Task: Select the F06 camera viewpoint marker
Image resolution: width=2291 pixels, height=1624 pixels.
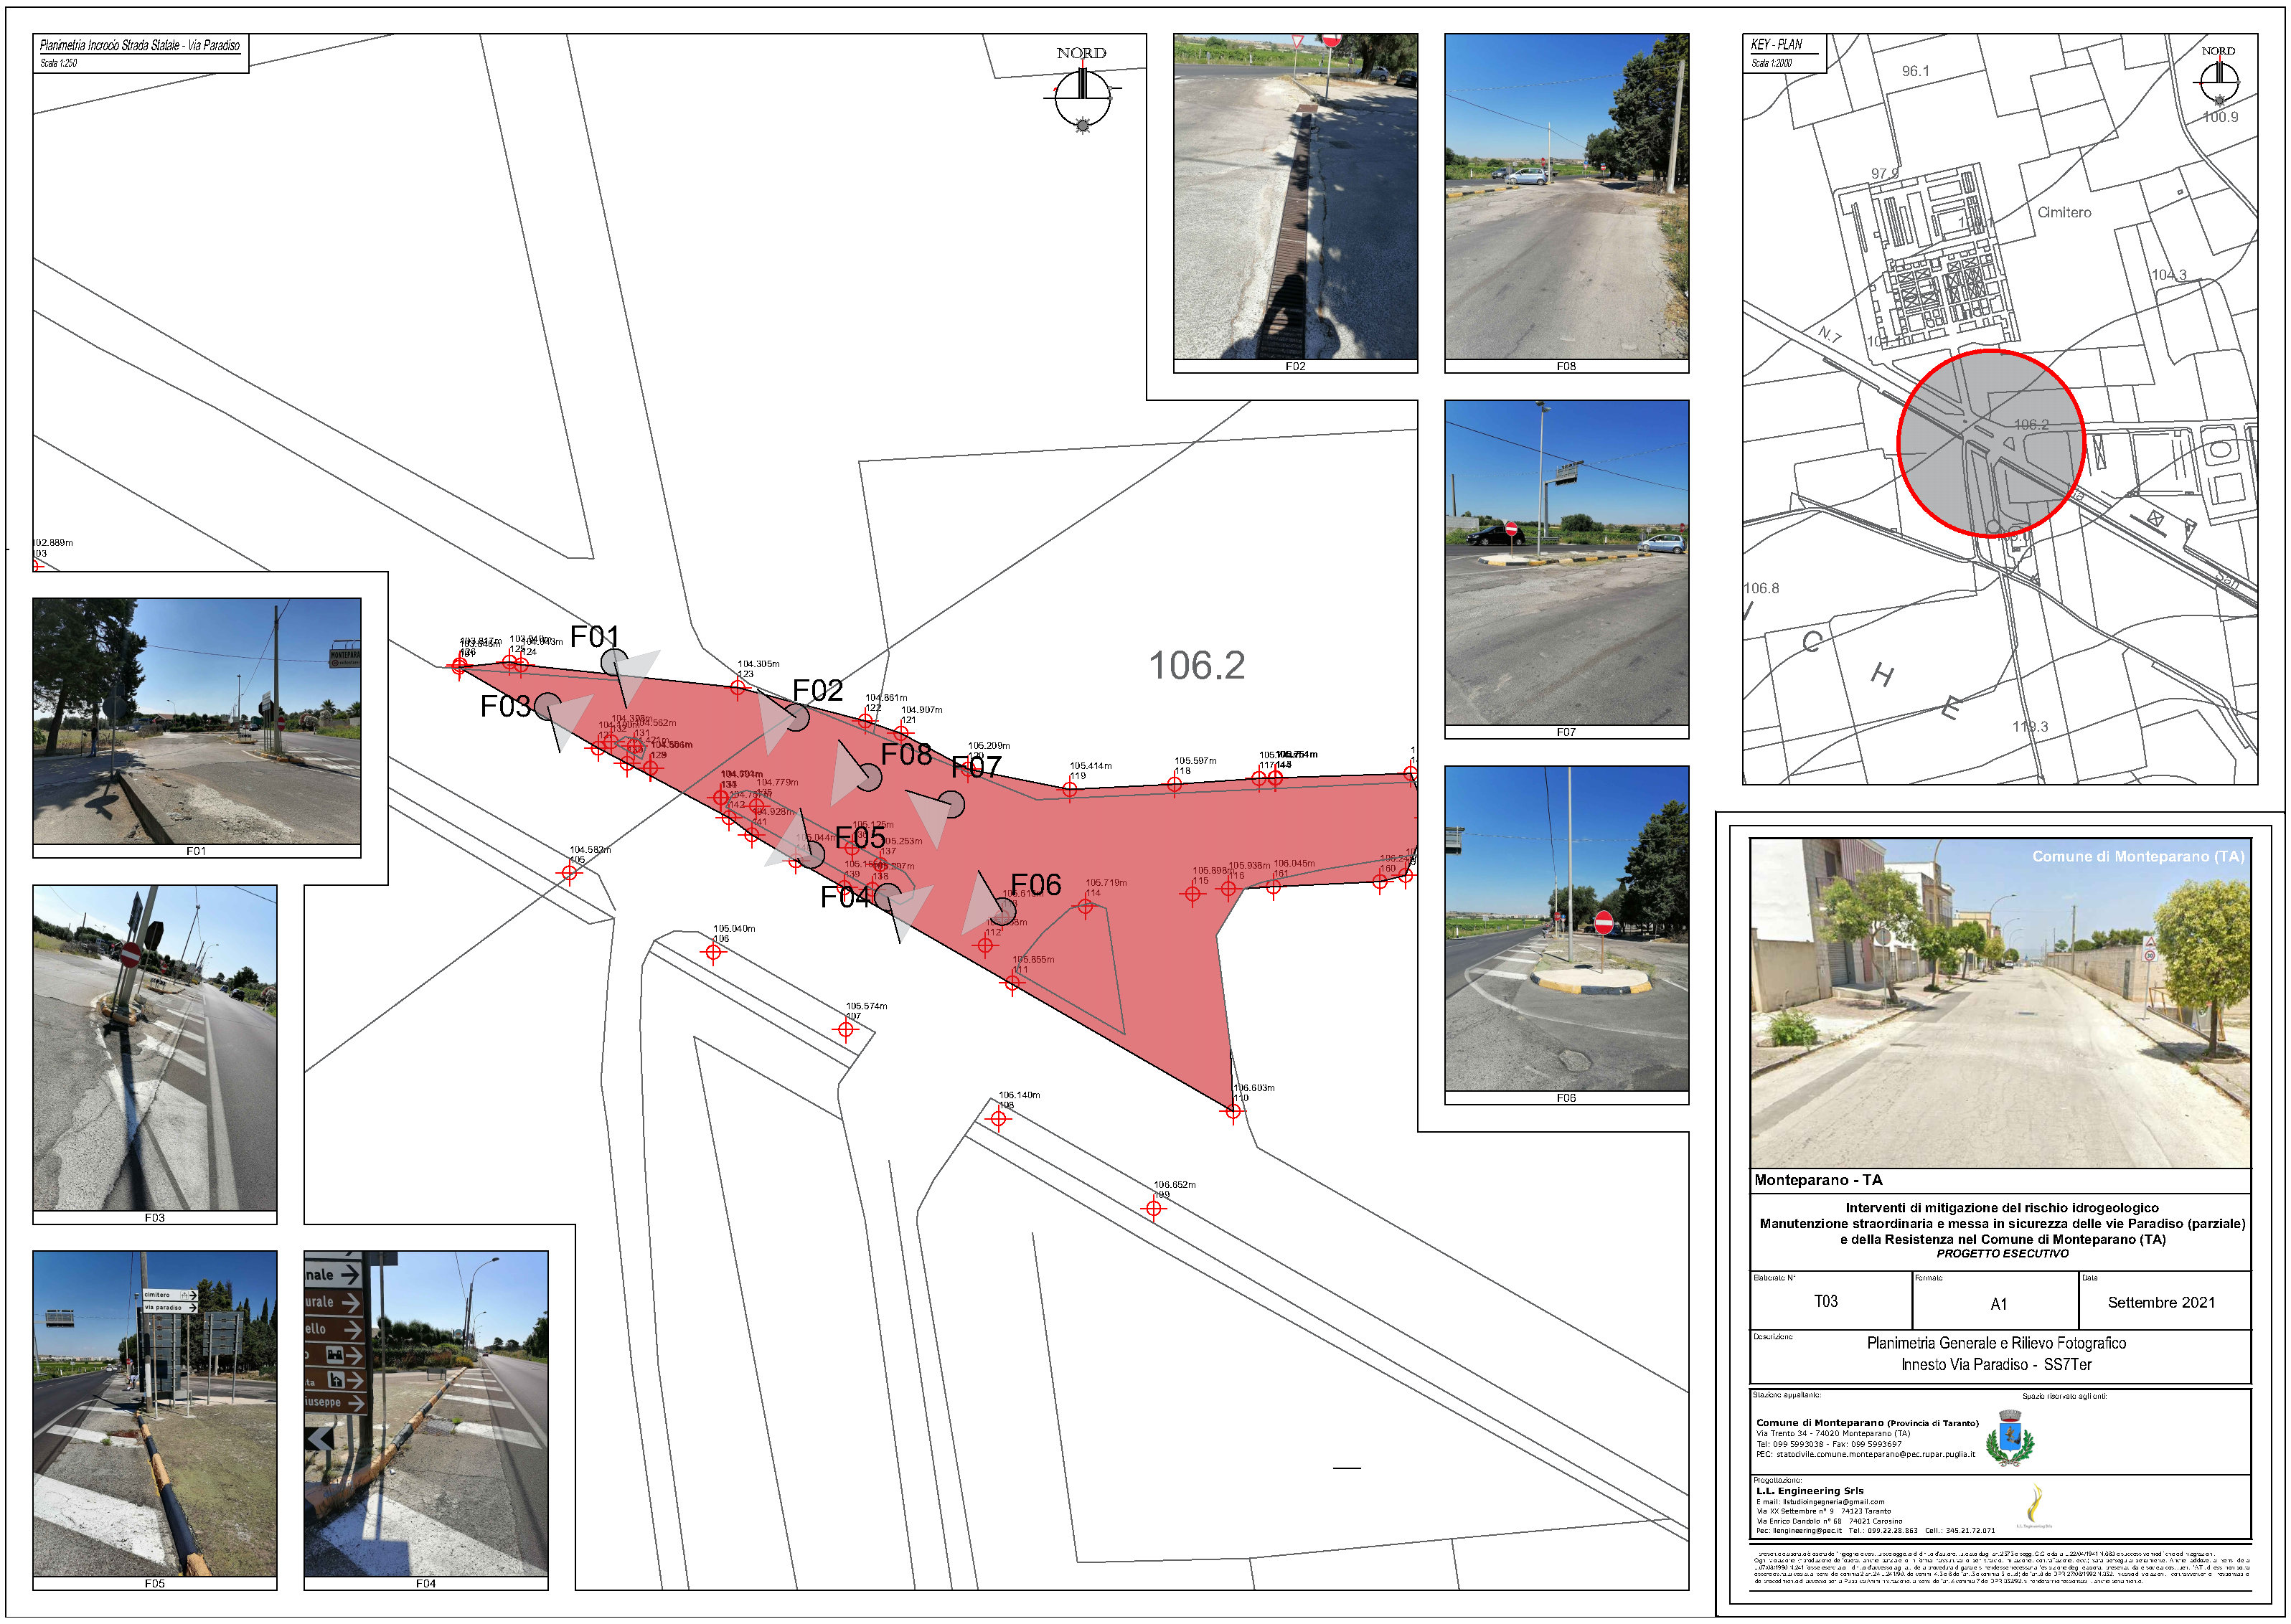Action: click(1003, 911)
